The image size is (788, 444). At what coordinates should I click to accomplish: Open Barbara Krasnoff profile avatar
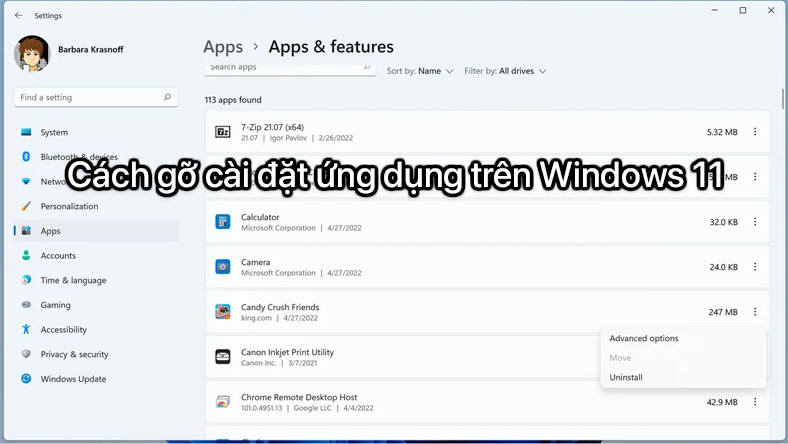pos(32,53)
